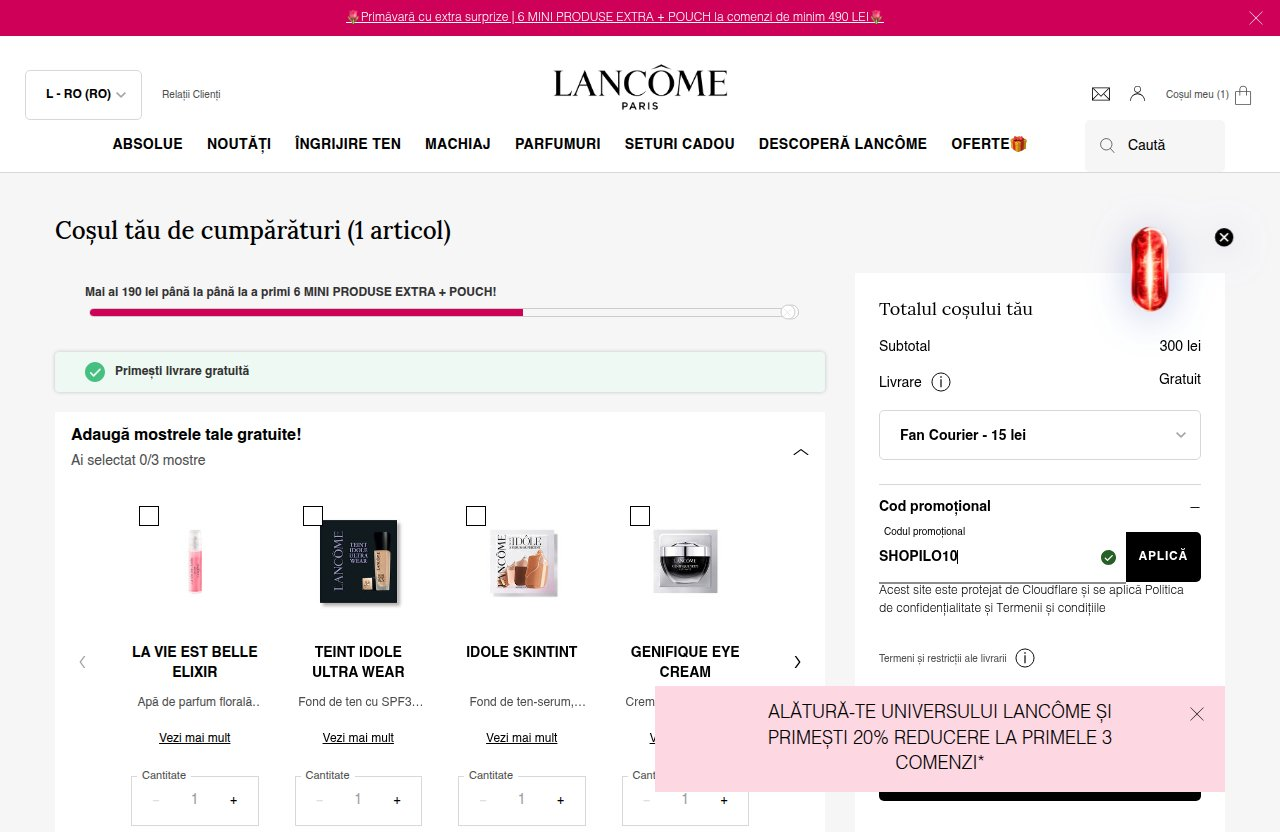Select Idole Skintint sample checkbox

(x=476, y=516)
